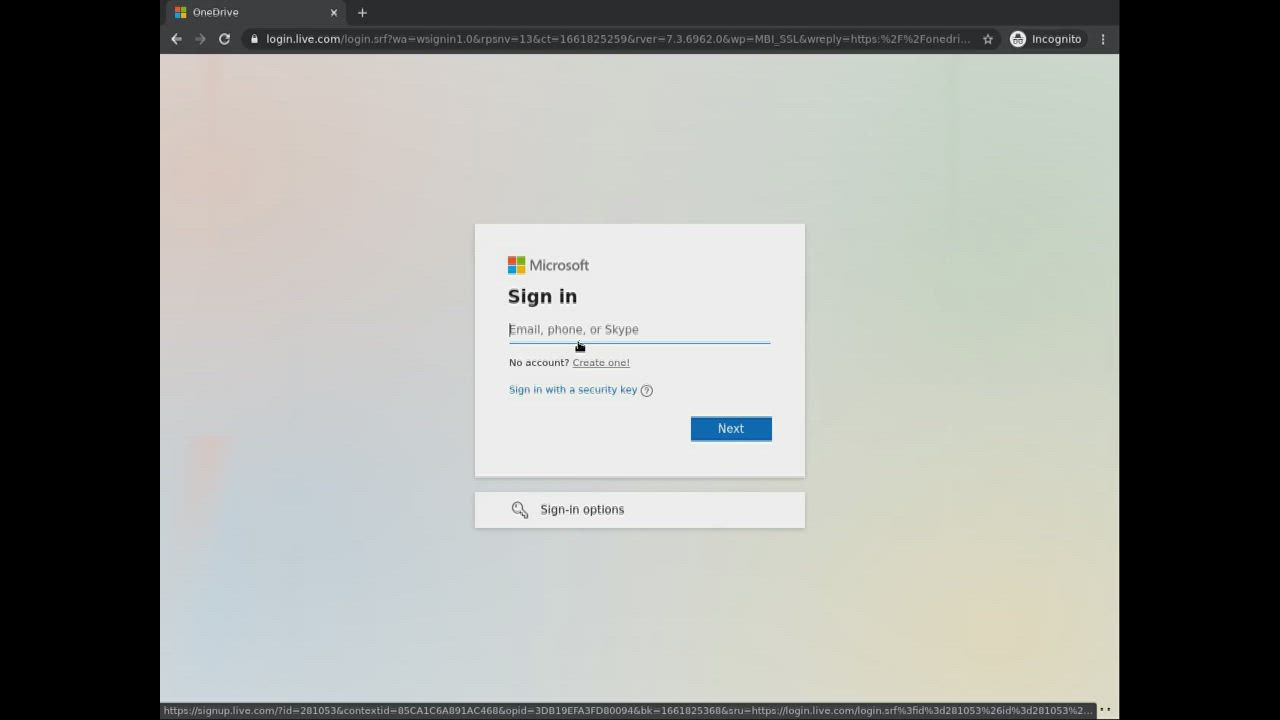1280x720 pixels.
Task: Click the No account? text
Action: click(539, 363)
